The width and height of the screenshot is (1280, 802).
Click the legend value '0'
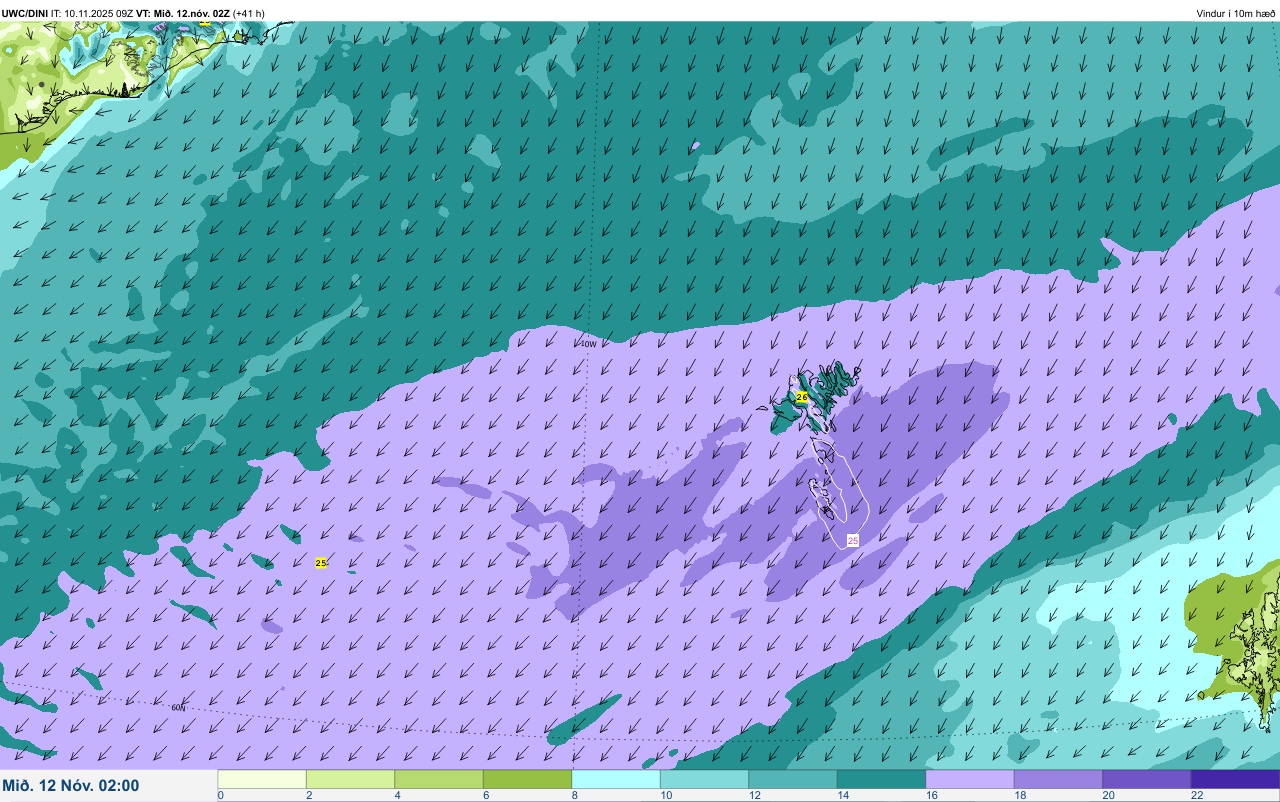tap(220, 795)
